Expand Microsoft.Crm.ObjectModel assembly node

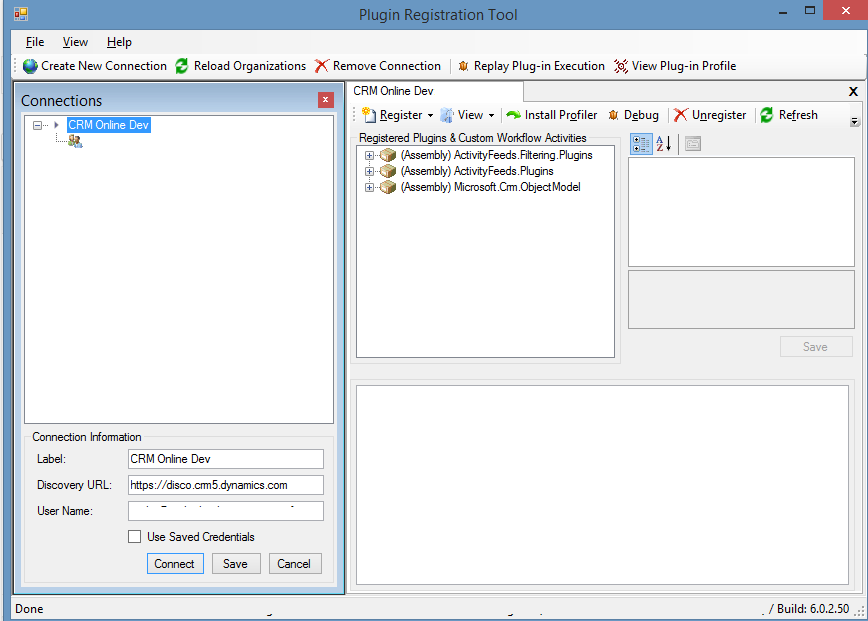[x=369, y=187]
